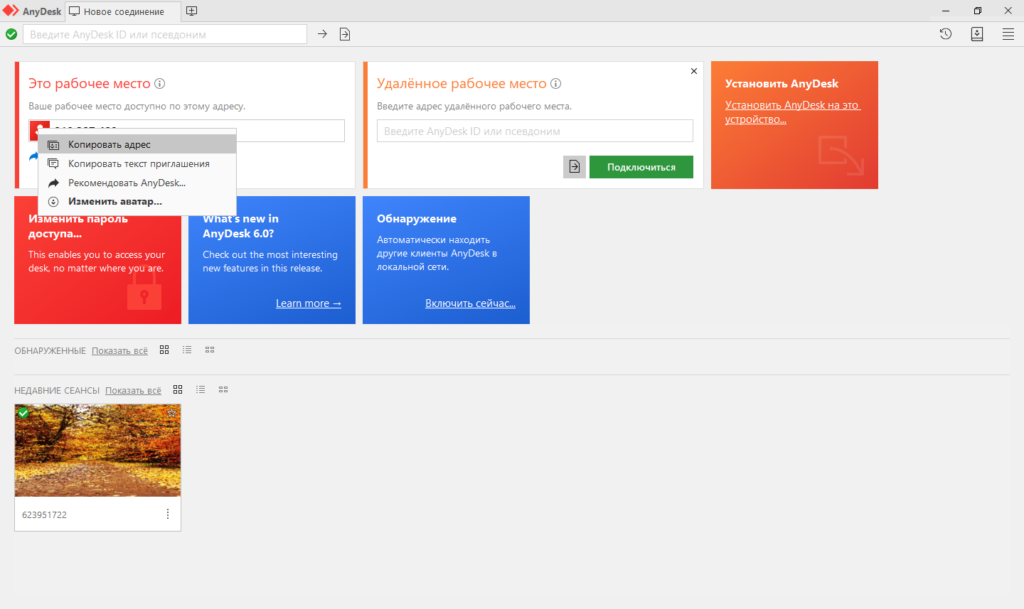Click the connect arrow in top address bar
The width and height of the screenshot is (1024, 609).
[x=322, y=34]
